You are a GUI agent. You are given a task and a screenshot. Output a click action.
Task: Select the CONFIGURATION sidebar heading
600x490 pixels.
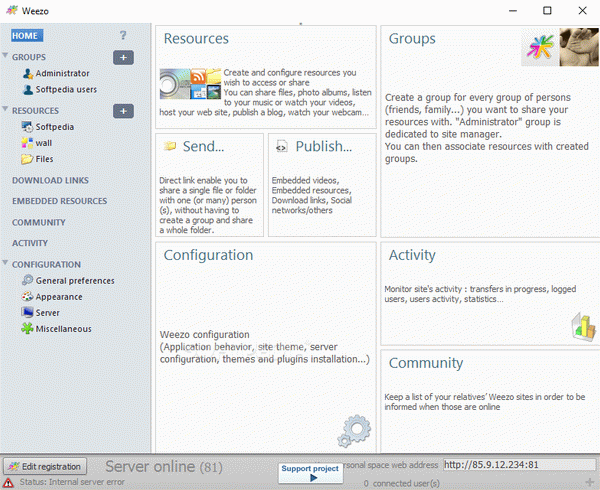pos(46,264)
